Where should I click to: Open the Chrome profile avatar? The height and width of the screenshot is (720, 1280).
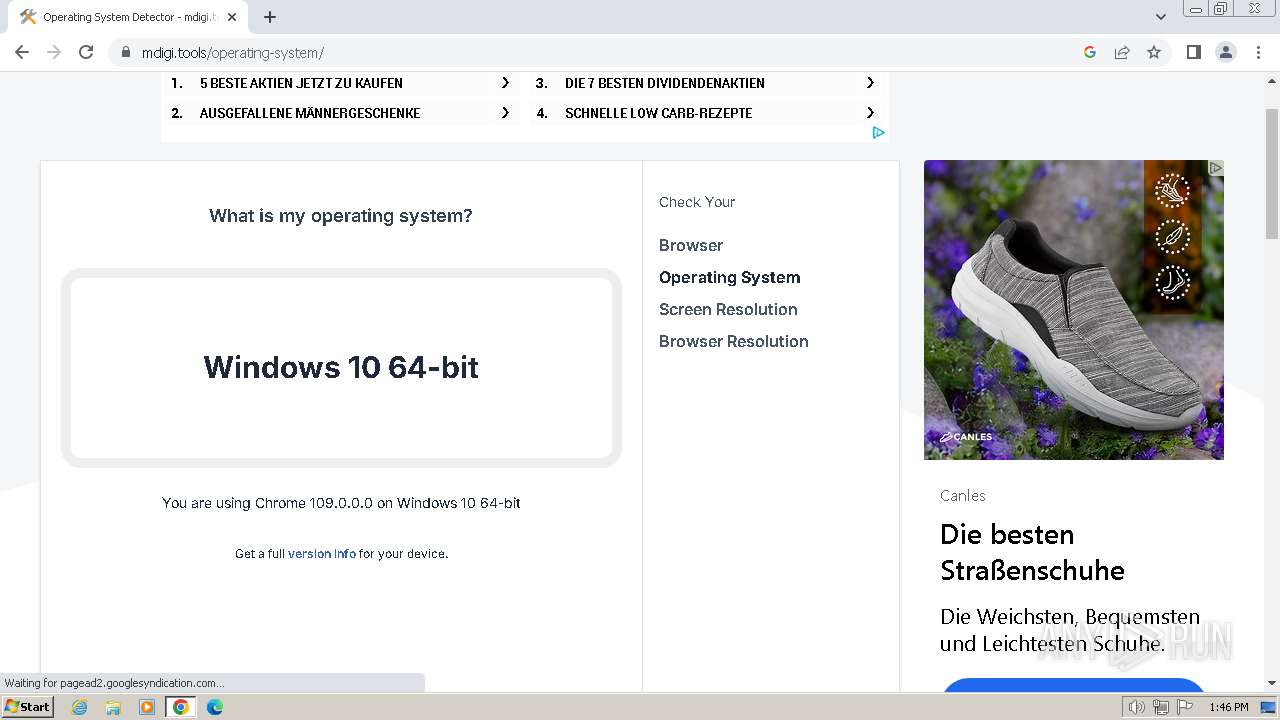pos(1226,52)
